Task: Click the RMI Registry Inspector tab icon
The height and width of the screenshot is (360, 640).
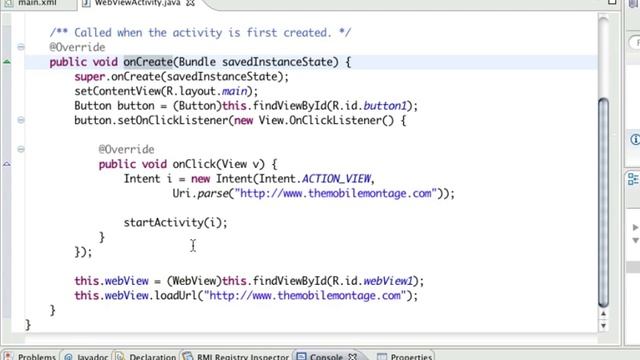Action: tap(188, 356)
